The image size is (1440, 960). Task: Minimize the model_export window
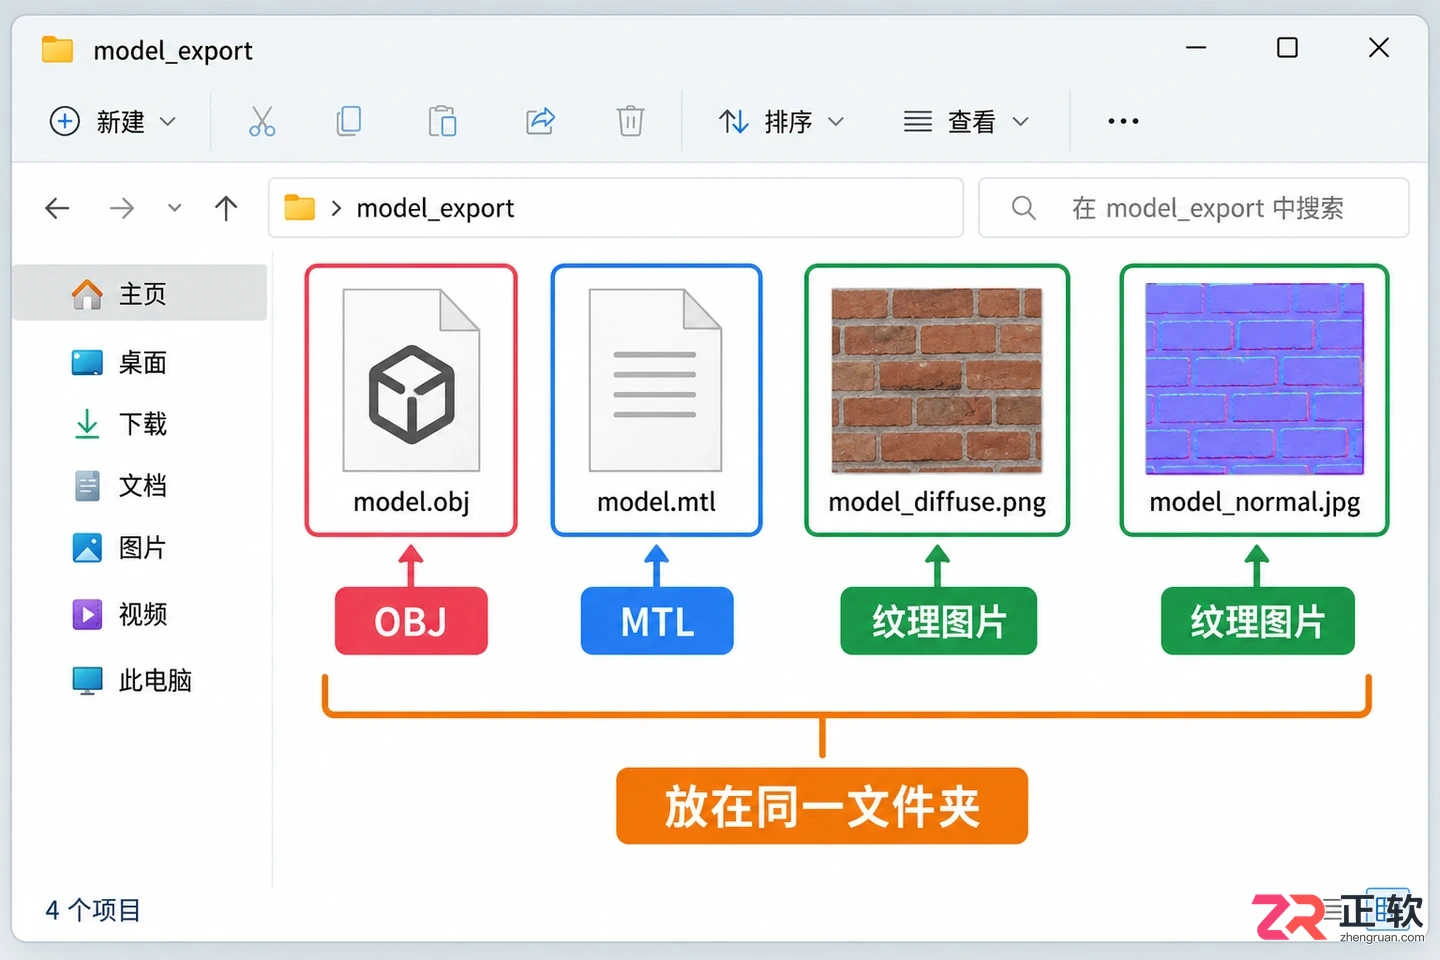click(x=1196, y=47)
